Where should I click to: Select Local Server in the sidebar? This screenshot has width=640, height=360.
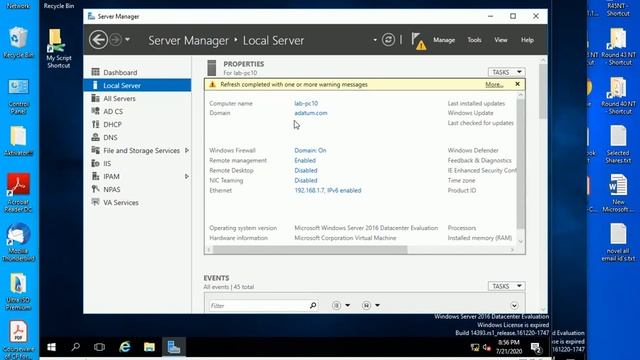pos(137,85)
